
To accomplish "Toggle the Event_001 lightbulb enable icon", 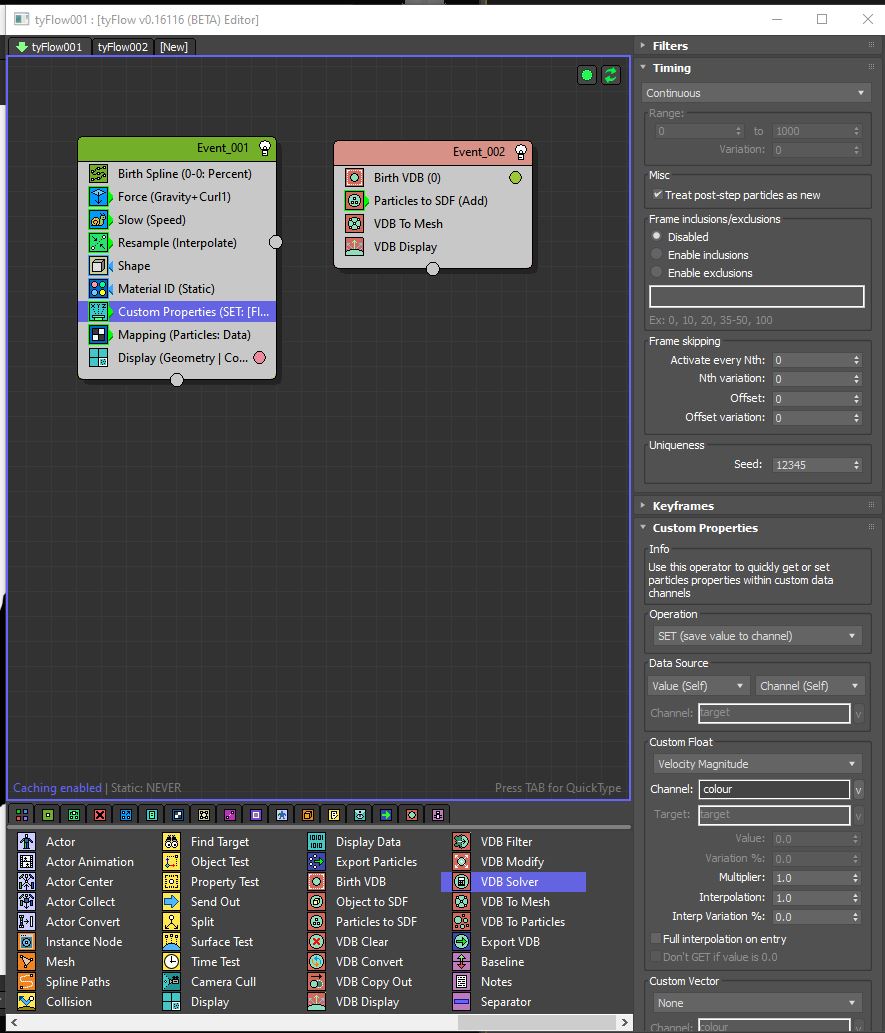I will tap(265, 148).
